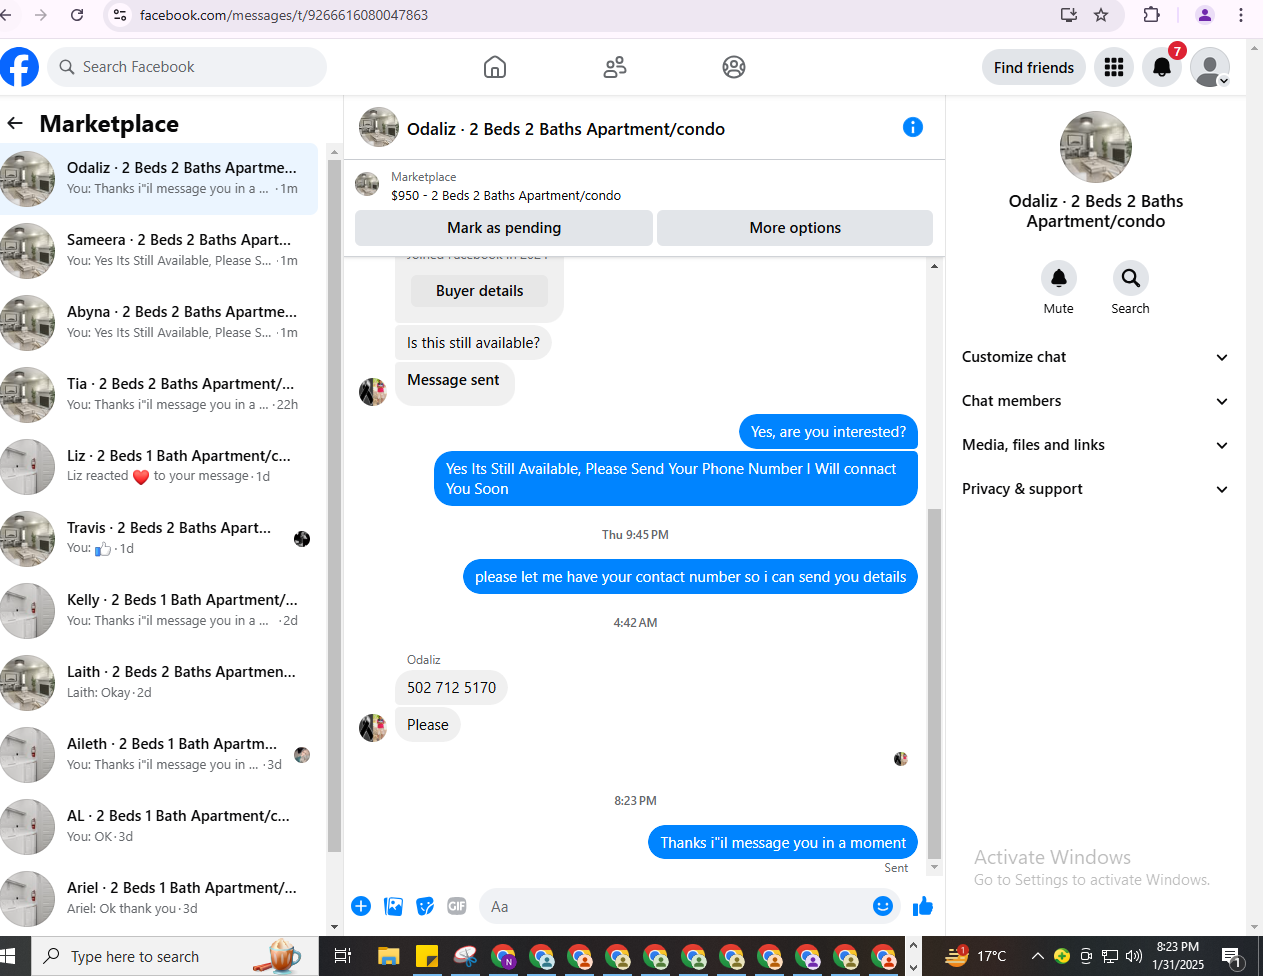Open File Explorer from the taskbar
Image resolution: width=1263 pixels, height=976 pixels.
point(389,956)
